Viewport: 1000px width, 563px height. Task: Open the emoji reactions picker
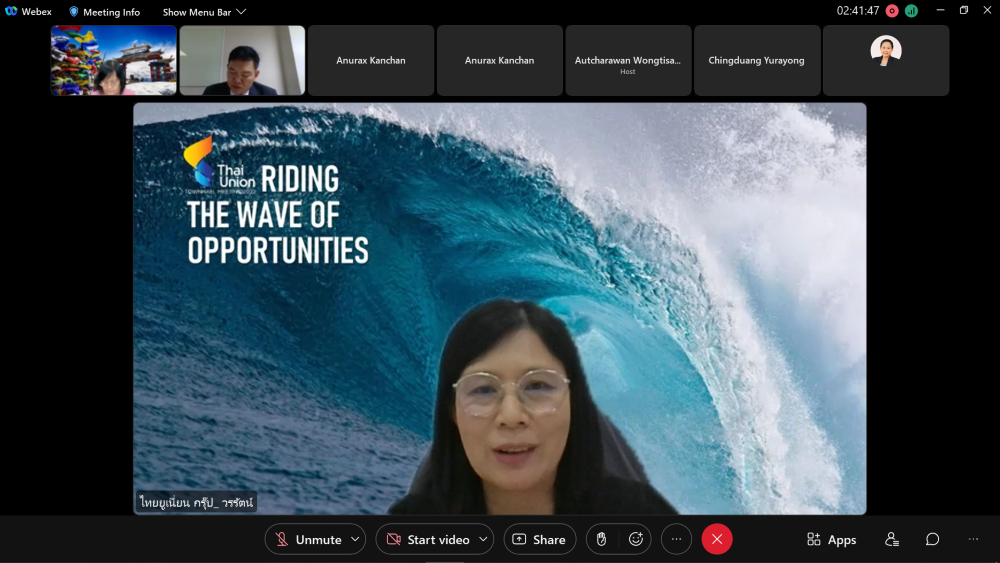635,539
